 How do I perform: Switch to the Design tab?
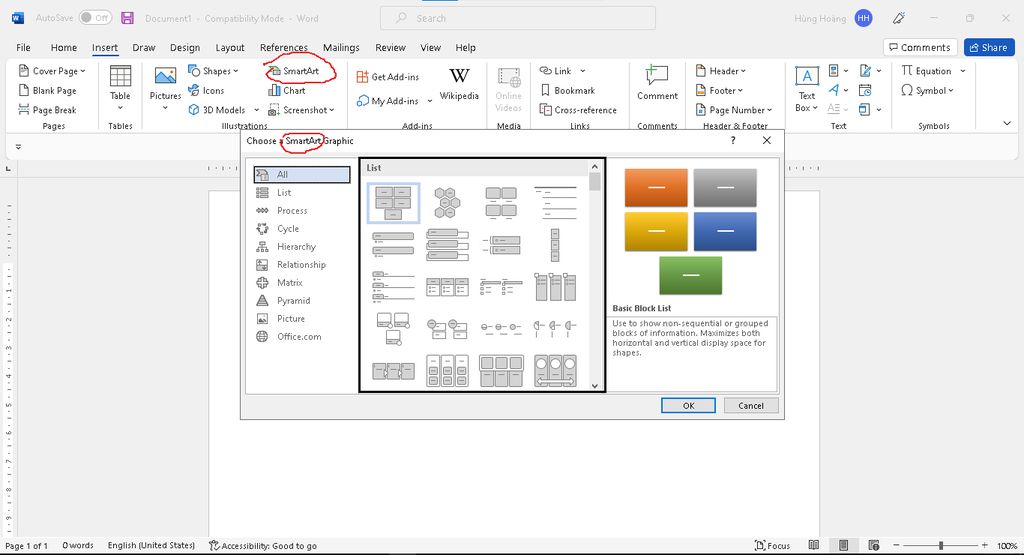click(185, 48)
